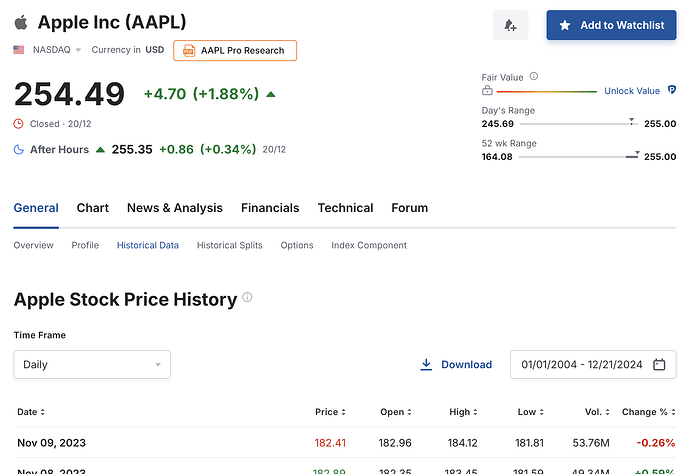The width and height of the screenshot is (690, 474).
Task: Click the Fair Value gradient bar
Action: tap(547, 92)
